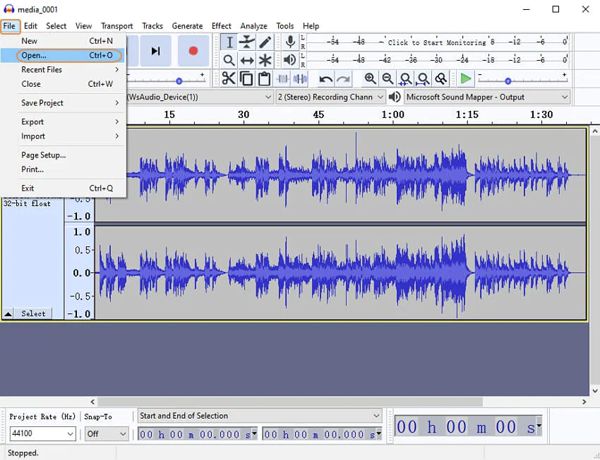Click the red Record button
The width and height of the screenshot is (600, 460).
(x=193, y=51)
